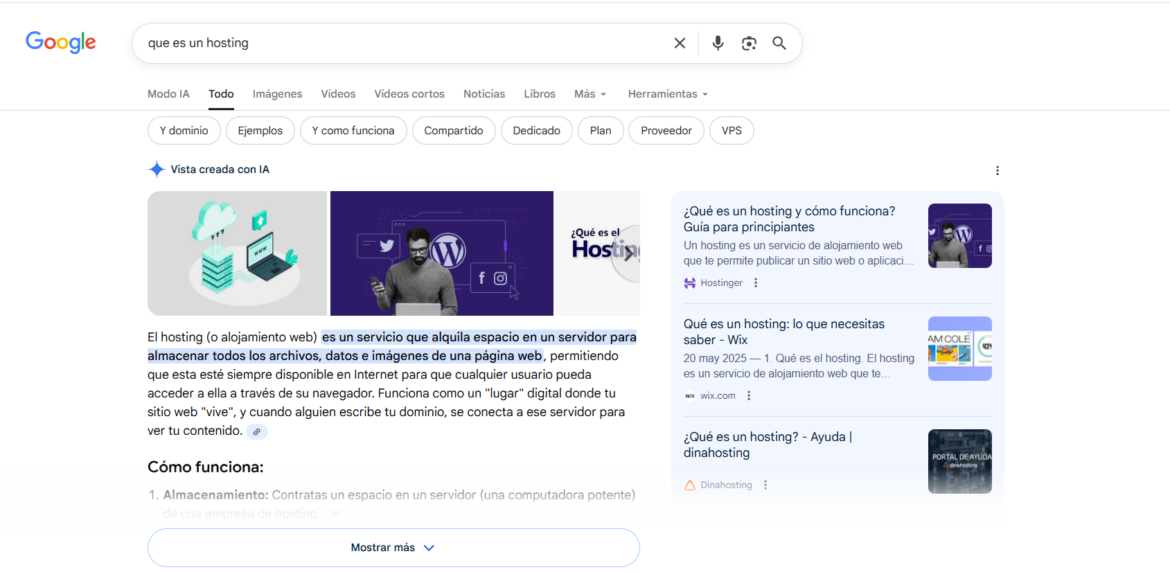Open Google Lens image search icon
1170x574 pixels.
(749, 43)
